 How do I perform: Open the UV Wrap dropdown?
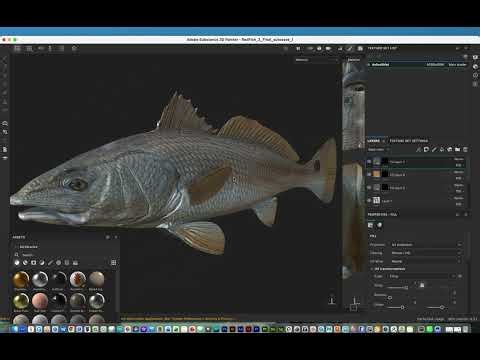(426, 261)
